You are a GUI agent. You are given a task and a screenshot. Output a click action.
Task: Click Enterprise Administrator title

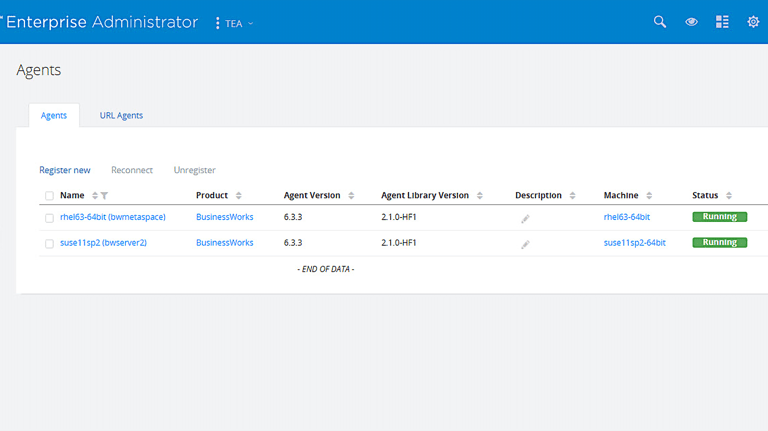pyautogui.click(x=102, y=22)
